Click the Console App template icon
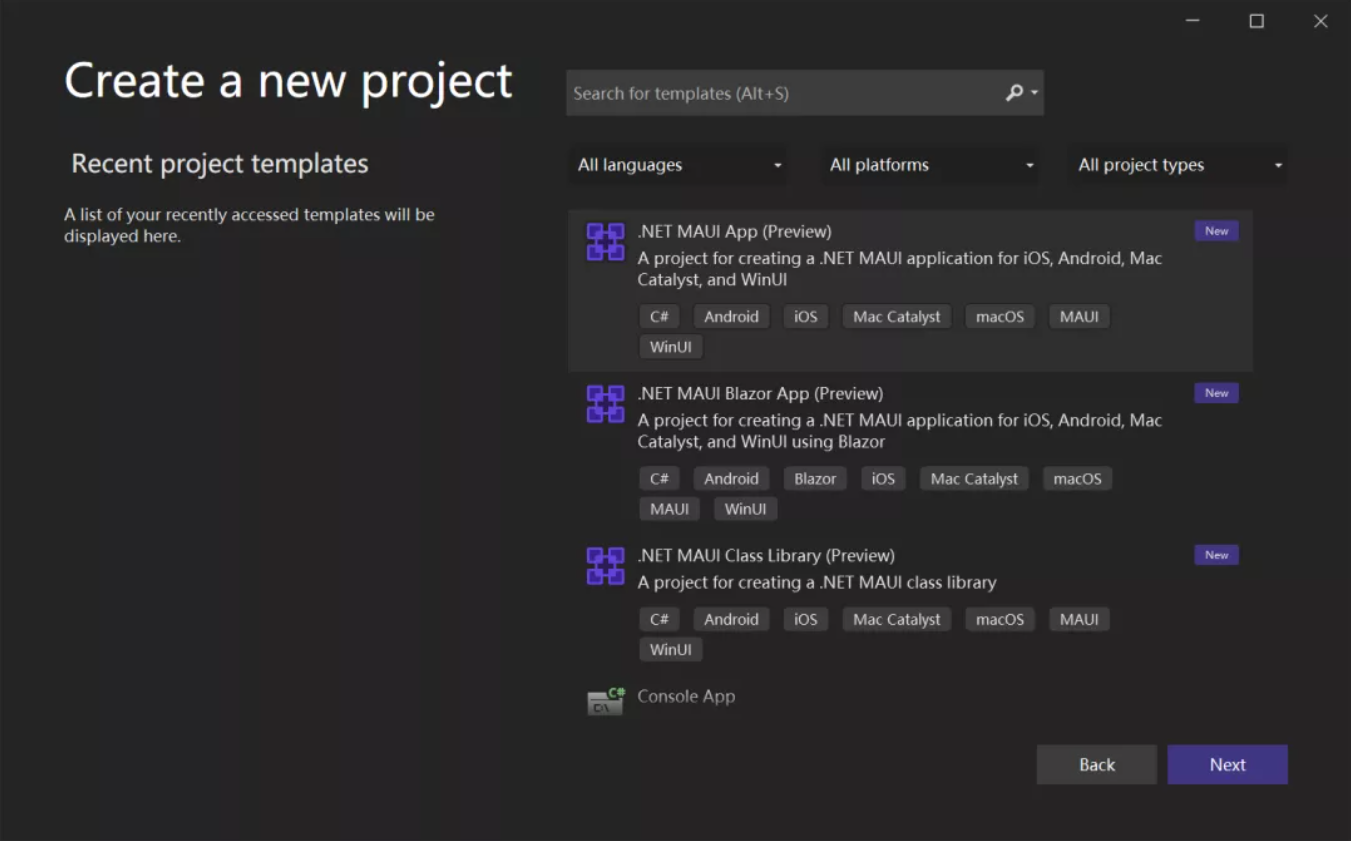1351x841 pixels. point(605,701)
